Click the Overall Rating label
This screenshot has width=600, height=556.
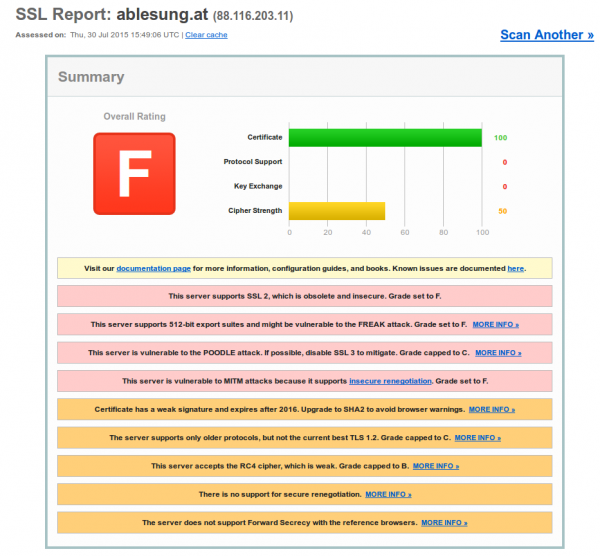point(134,116)
